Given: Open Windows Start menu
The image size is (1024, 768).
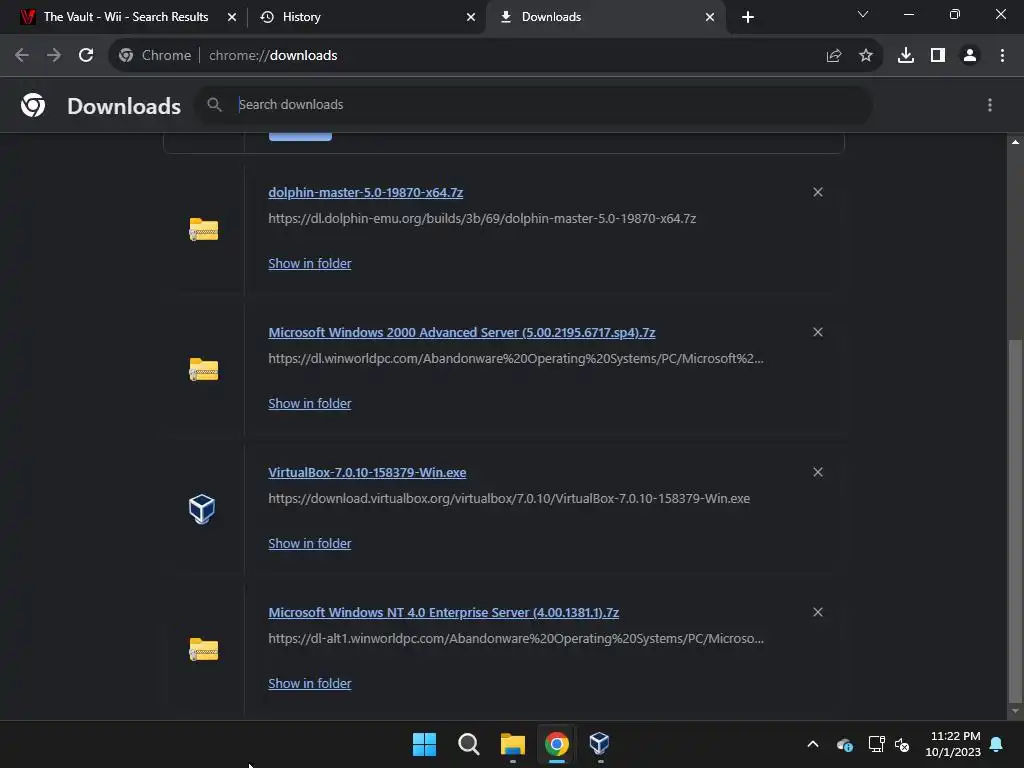Looking at the screenshot, I should pos(424,744).
